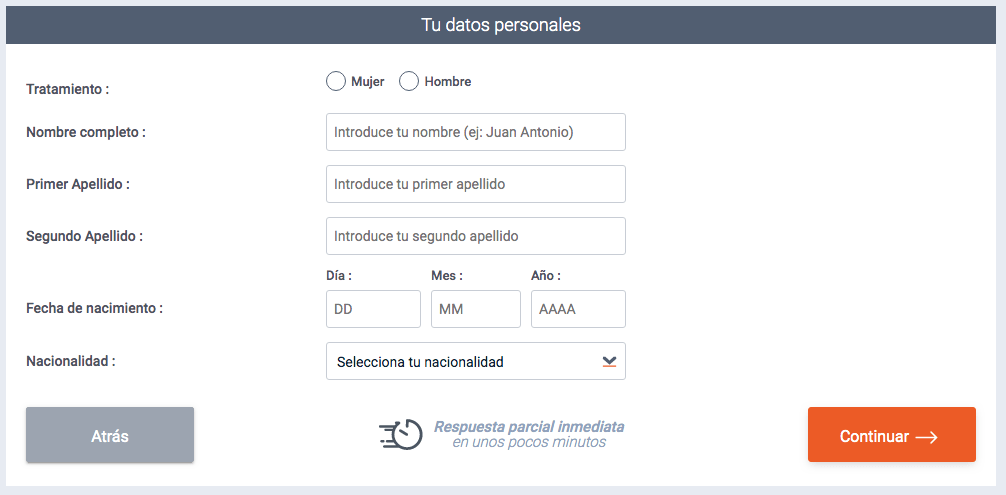Select the MM month field
1006x495 pixels.
(476, 309)
